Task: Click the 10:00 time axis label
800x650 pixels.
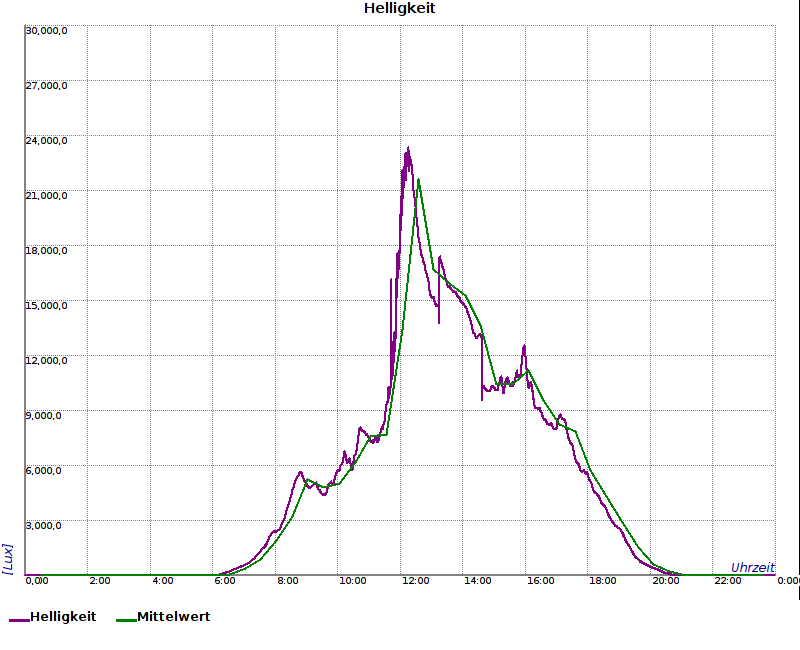Action: pos(353,581)
